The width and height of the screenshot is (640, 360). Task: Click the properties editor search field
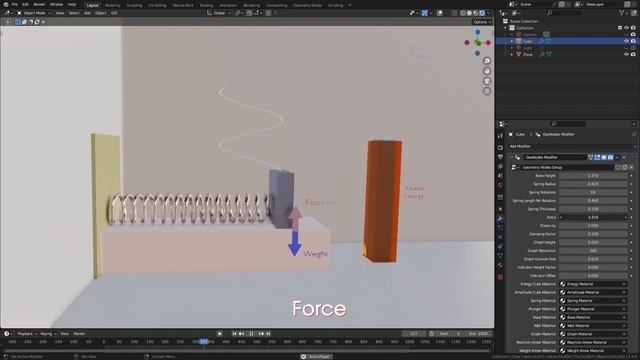568,124
